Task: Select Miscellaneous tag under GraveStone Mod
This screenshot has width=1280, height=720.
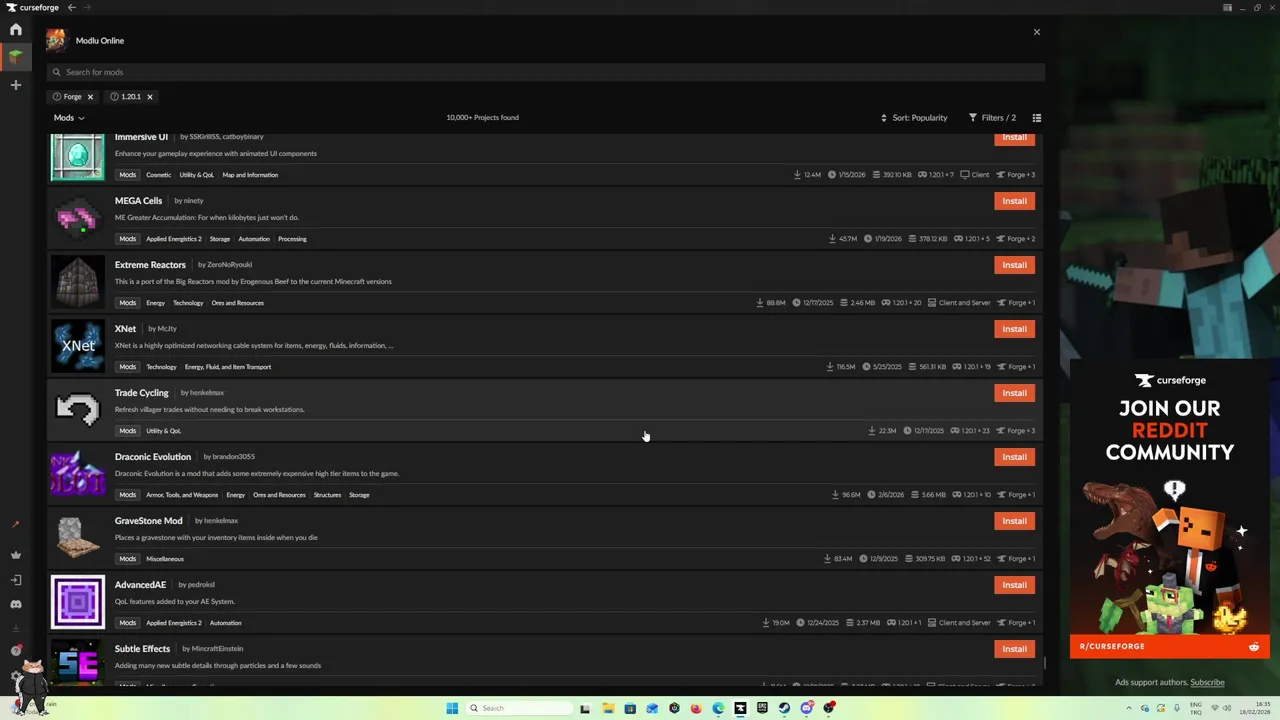Action: 165,559
